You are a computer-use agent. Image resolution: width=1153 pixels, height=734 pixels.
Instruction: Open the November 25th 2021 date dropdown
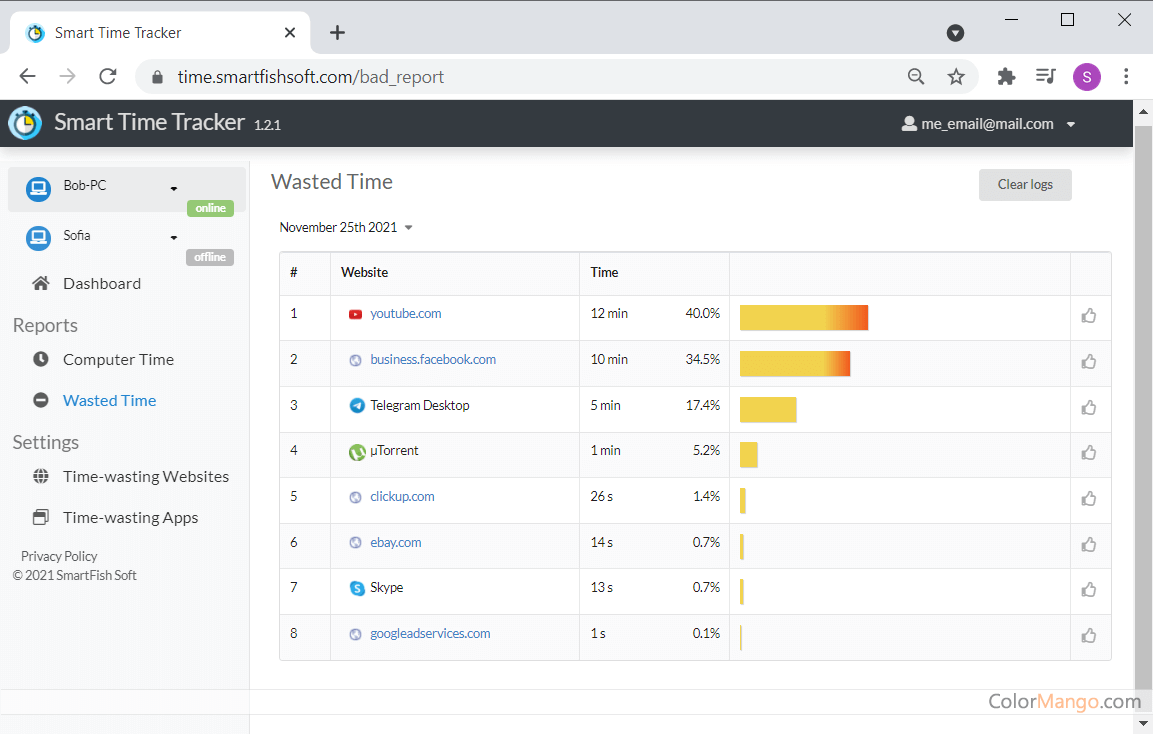click(x=346, y=227)
